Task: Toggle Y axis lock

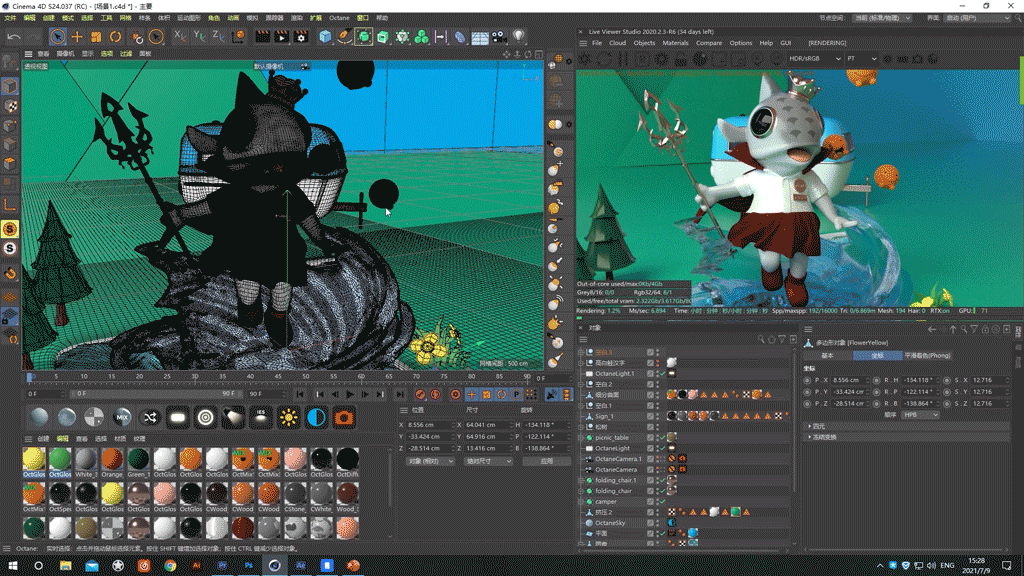Action: 200,37
